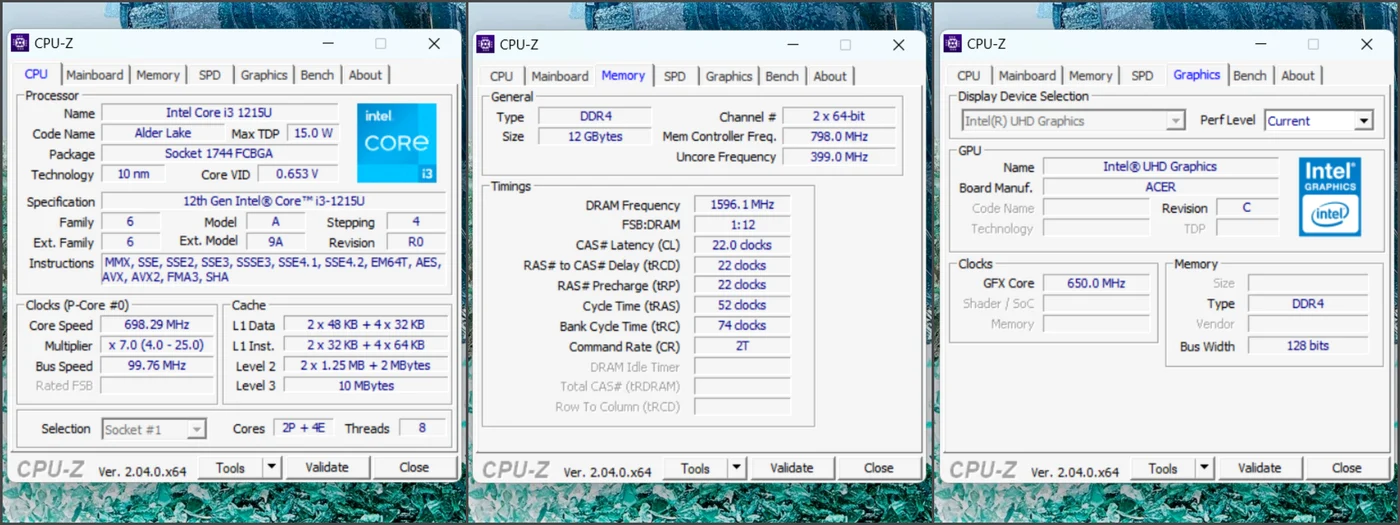Click the Close button in the CPU window footer
Image resolution: width=1400 pixels, height=525 pixels.
point(414,467)
